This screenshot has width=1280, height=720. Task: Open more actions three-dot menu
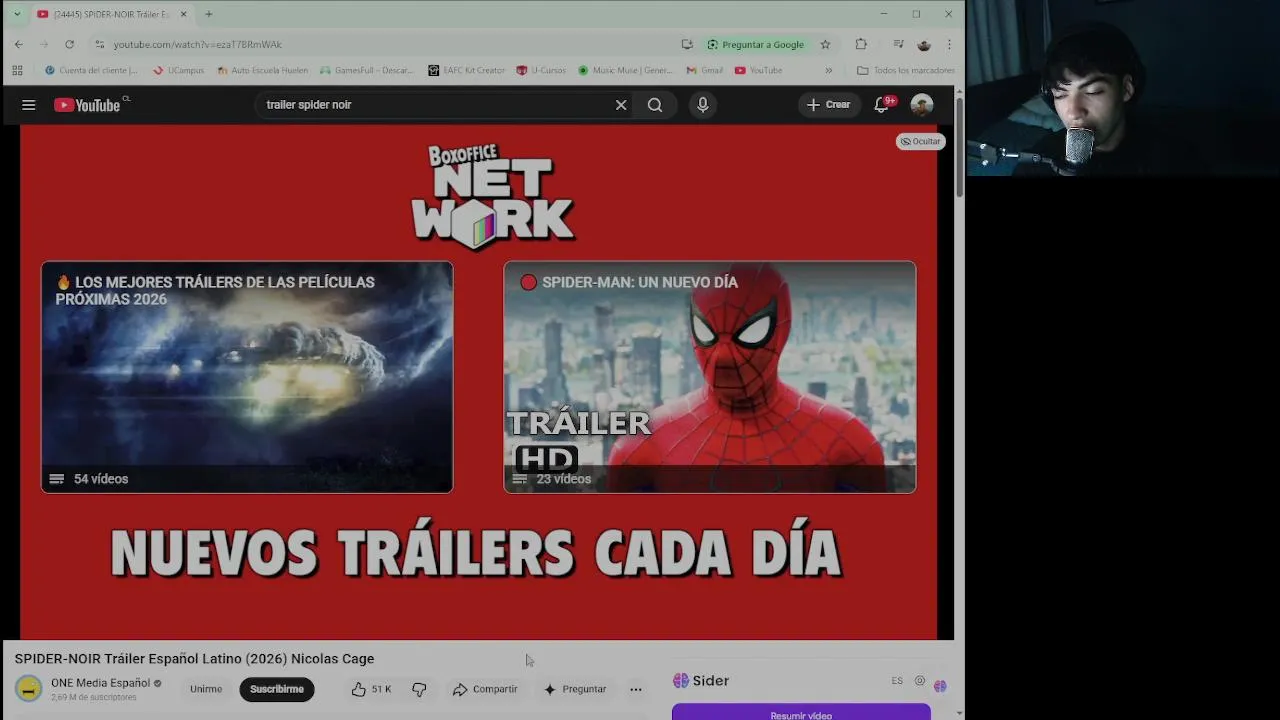tap(636, 689)
